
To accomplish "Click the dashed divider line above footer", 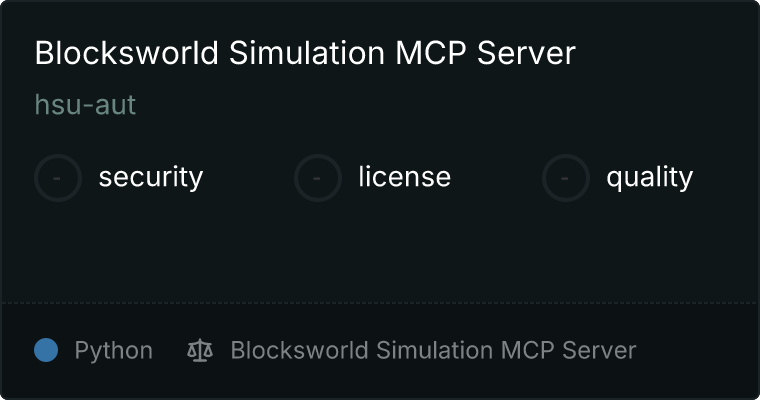I will [380, 303].
